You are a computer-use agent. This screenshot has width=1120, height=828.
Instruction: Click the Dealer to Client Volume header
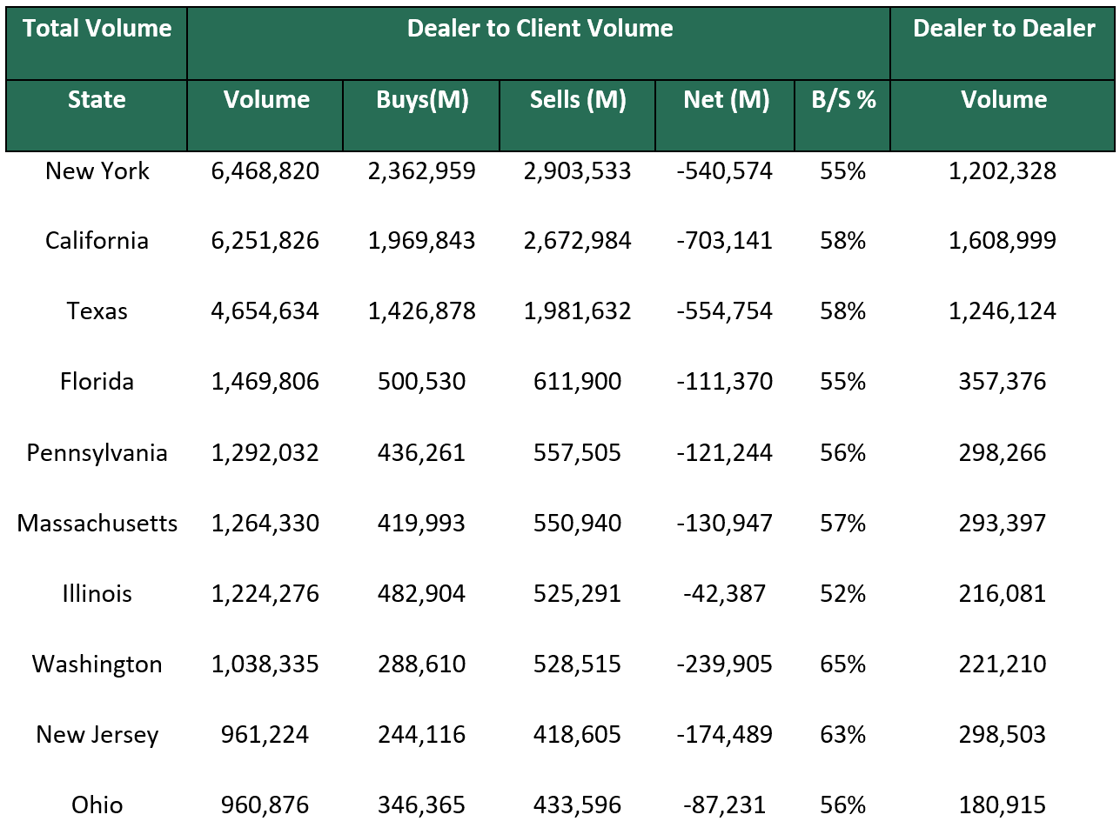pyautogui.click(x=537, y=29)
